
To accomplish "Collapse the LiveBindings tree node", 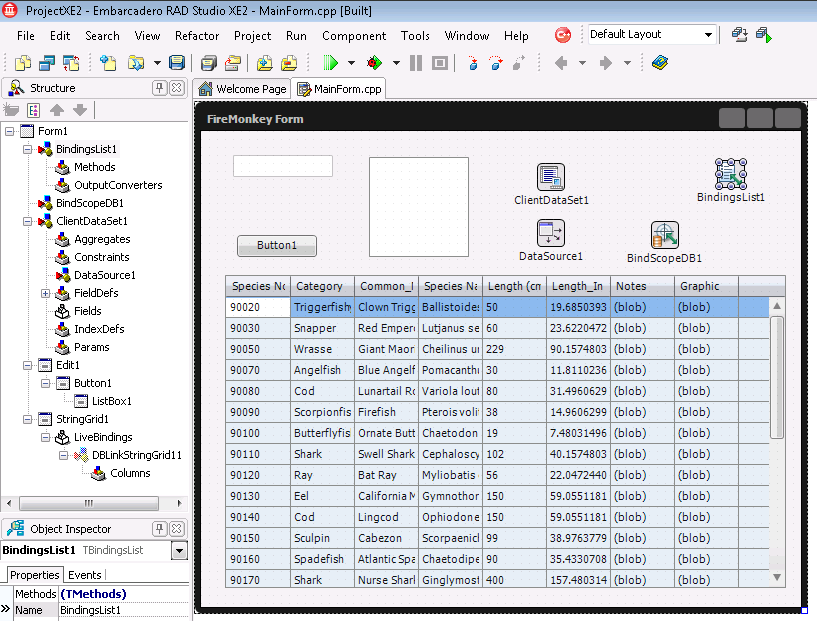I will point(46,437).
